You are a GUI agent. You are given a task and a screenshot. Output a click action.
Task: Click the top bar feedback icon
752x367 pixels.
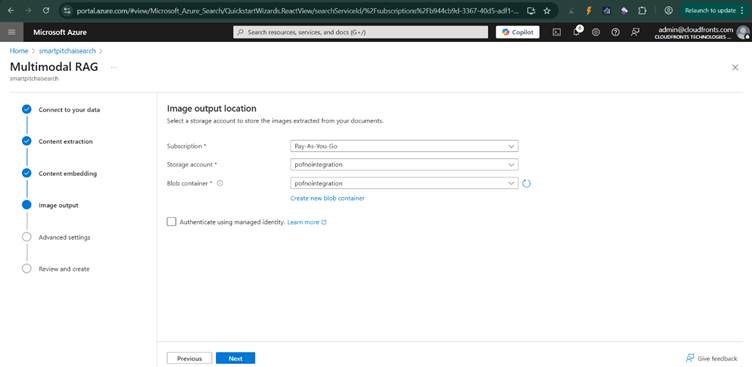click(x=635, y=32)
